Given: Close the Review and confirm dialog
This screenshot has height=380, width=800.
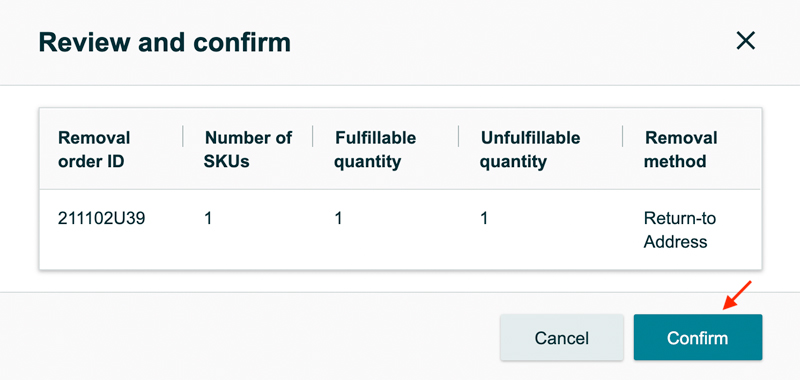Looking at the screenshot, I should (745, 41).
